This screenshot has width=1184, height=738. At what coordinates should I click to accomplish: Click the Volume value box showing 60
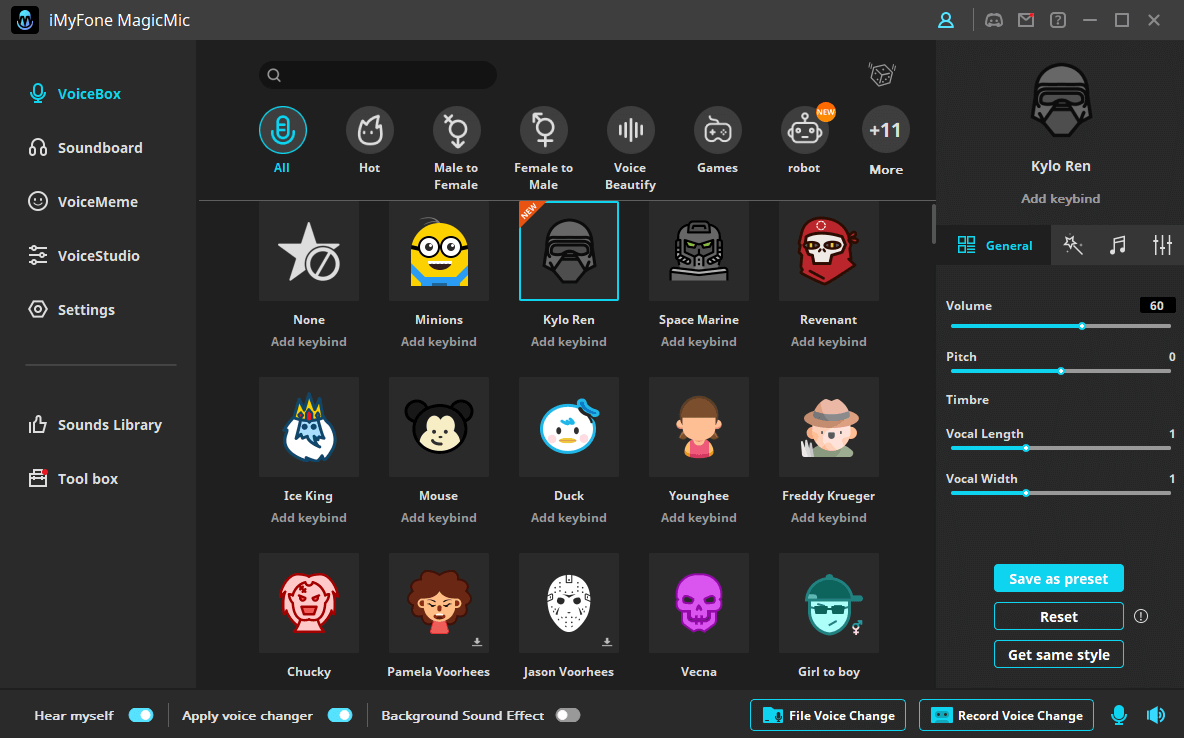pyautogui.click(x=1157, y=305)
